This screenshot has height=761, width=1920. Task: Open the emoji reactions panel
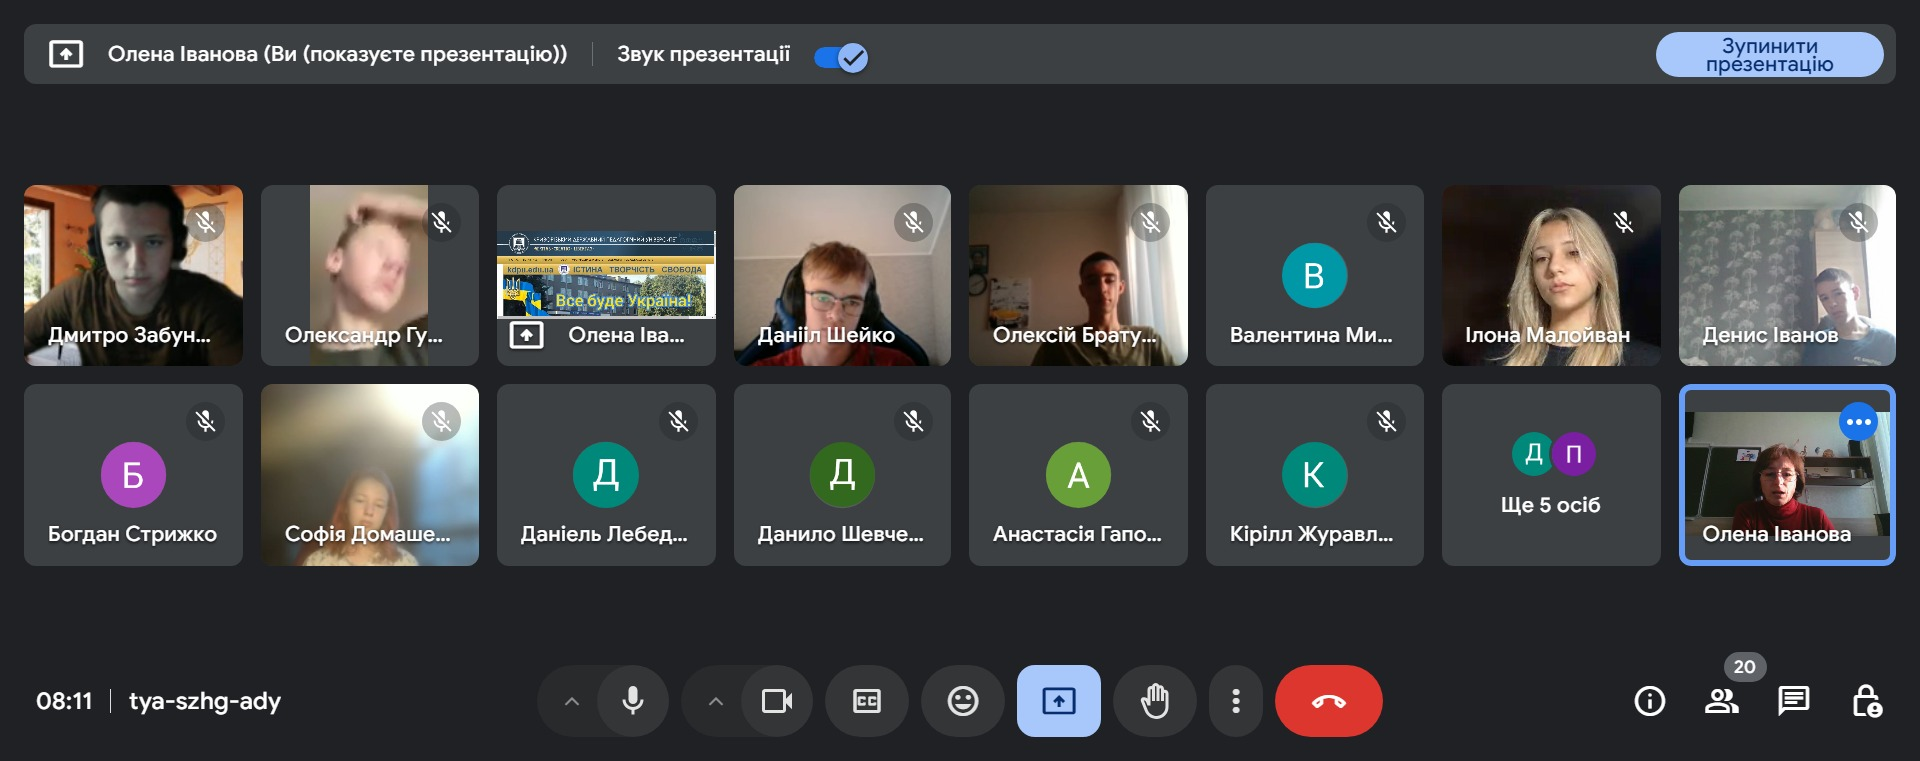click(963, 701)
